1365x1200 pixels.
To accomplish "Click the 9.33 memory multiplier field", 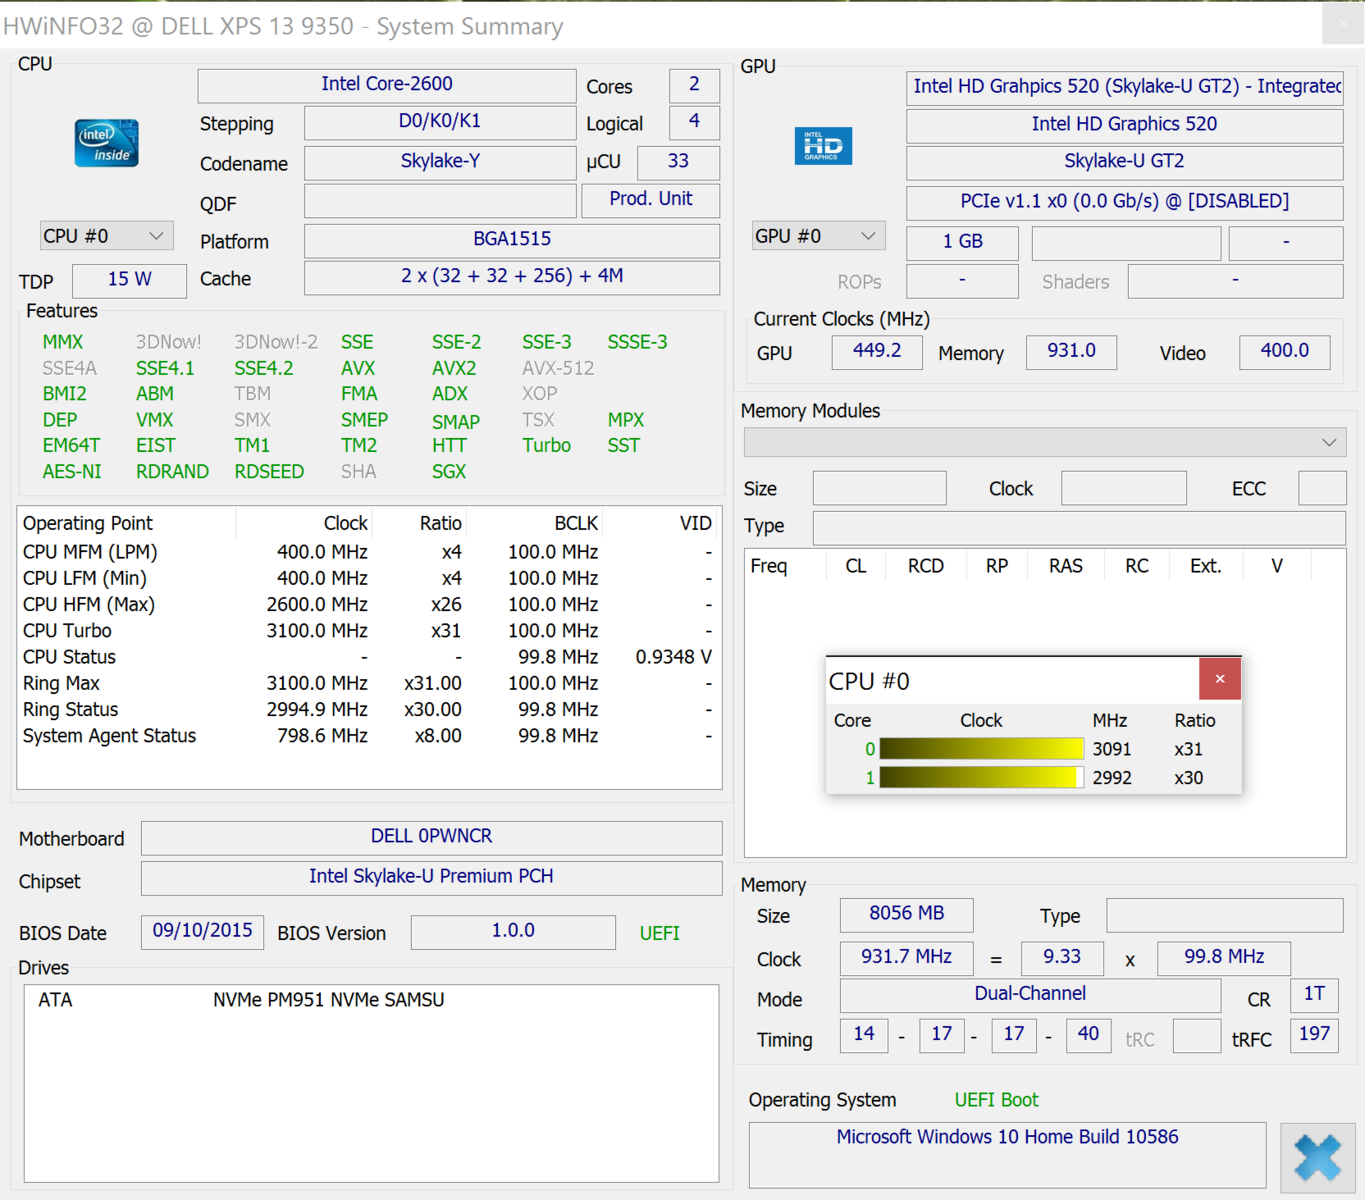I will [x=1062, y=958].
